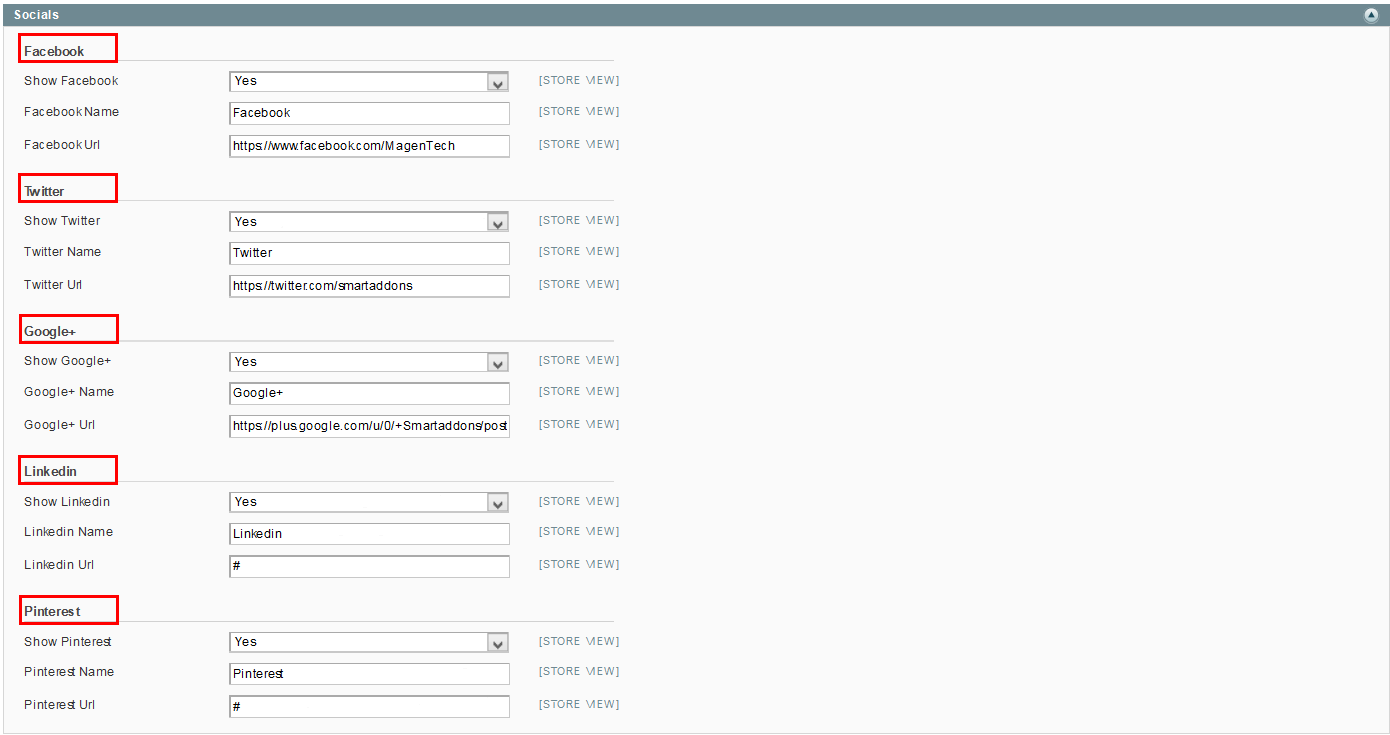Open the Show Twitter dropdown
Image resolution: width=1390 pixels, height=735 pixels.
[x=369, y=222]
